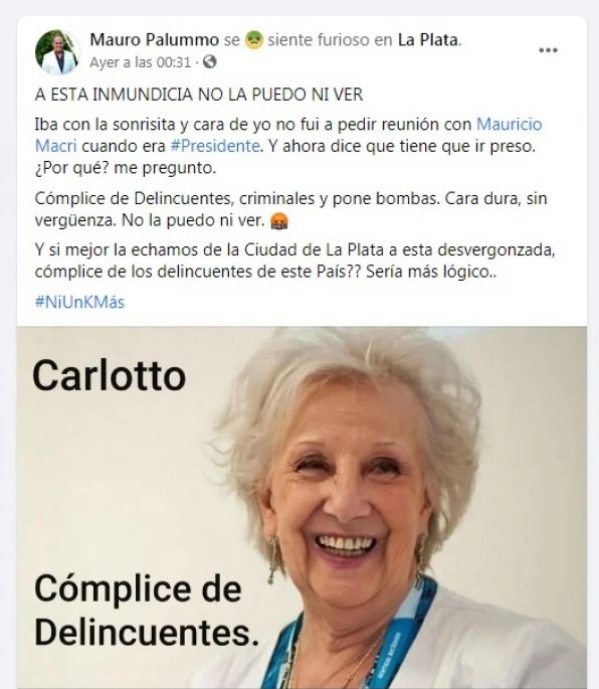This screenshot has width=599, height=689.
Task: Open the #NiUnKMás hashtag
Action: pyautogui.click(x=80, y=302)
